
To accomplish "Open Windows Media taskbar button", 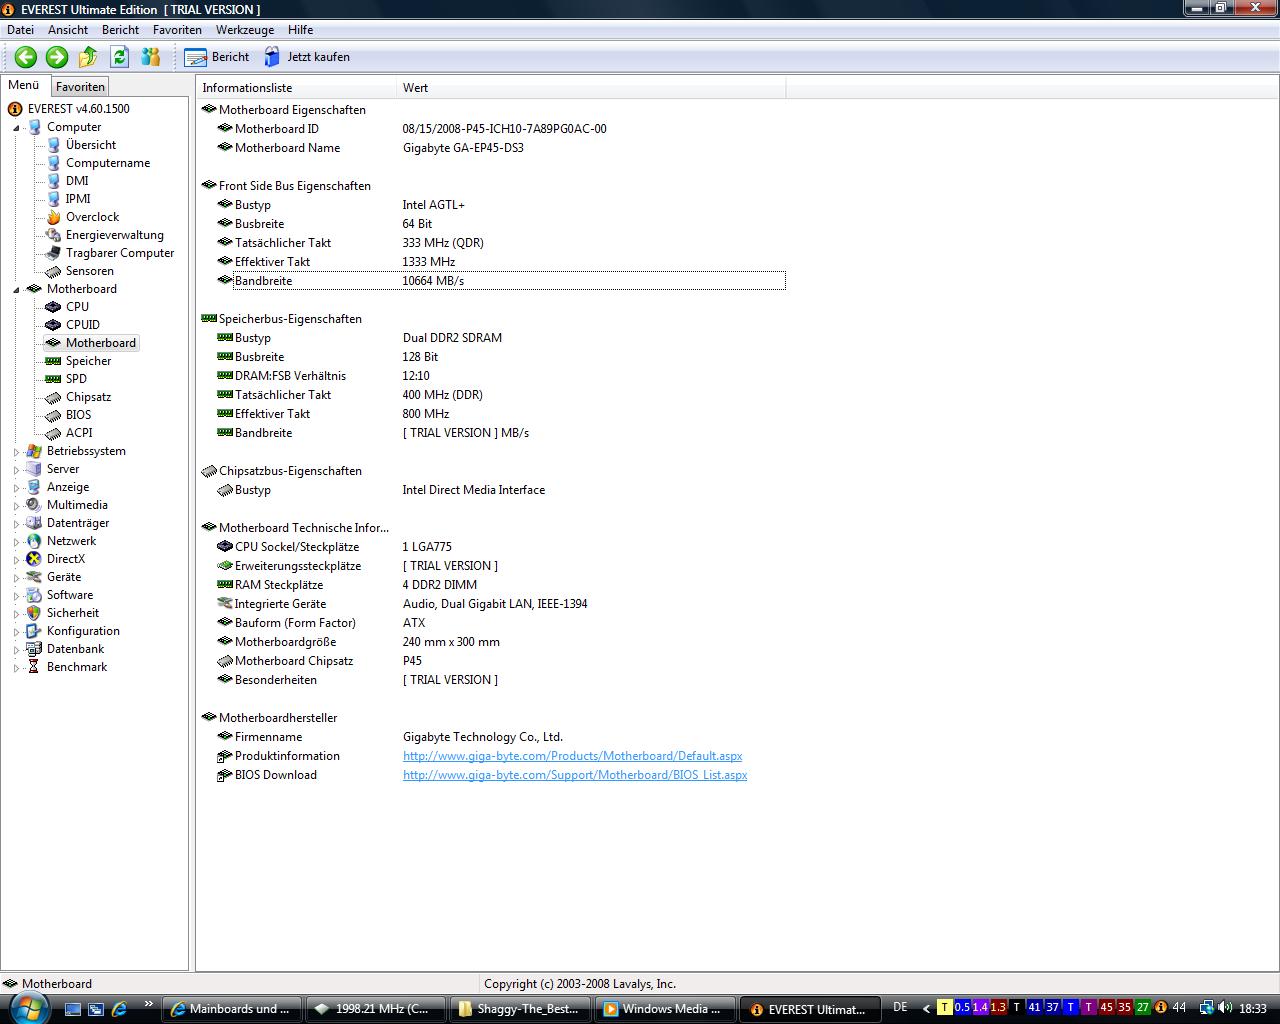I will pos(666,1009).
